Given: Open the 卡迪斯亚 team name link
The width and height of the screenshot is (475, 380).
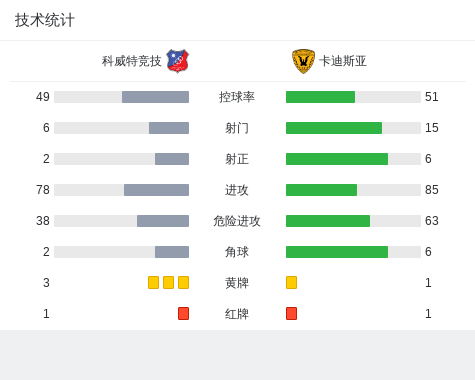Looking at the screenshot, I should [343, 61].
